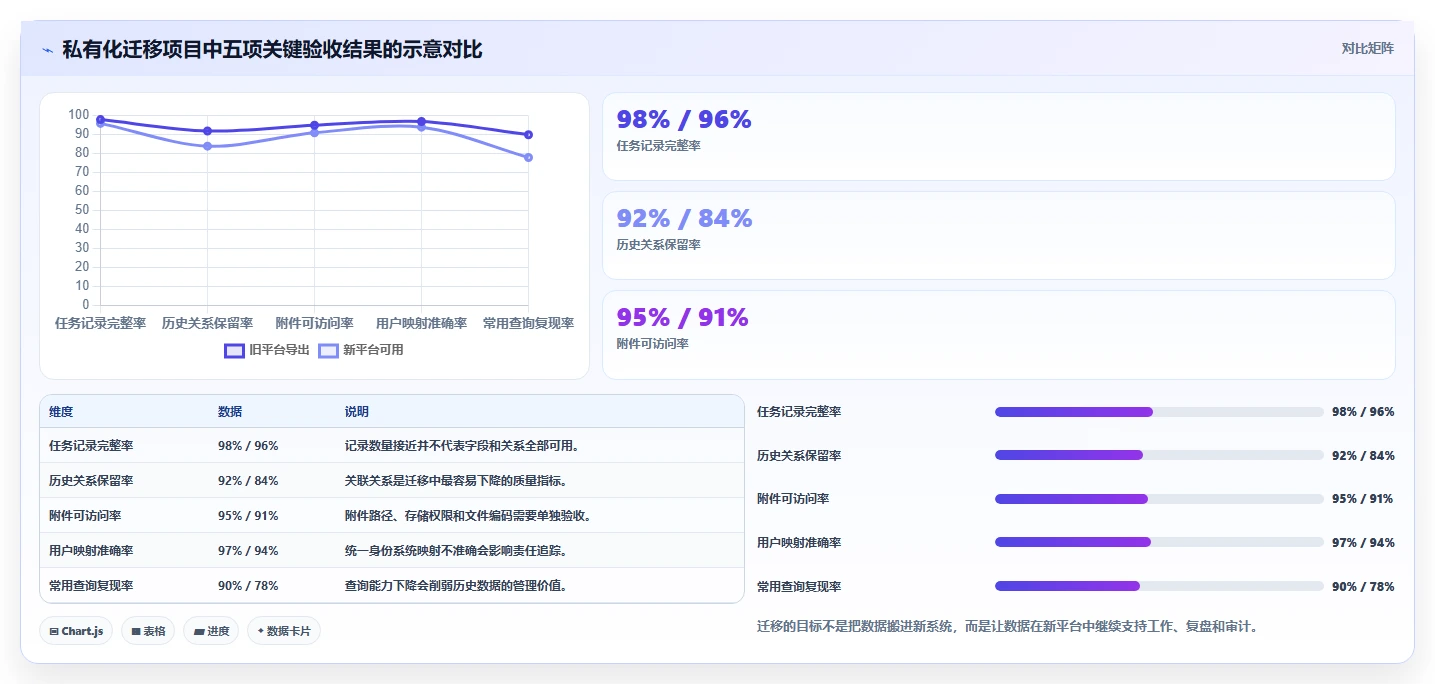Click the 附件可访问率 chart axis label

click(x=314, y=323)
